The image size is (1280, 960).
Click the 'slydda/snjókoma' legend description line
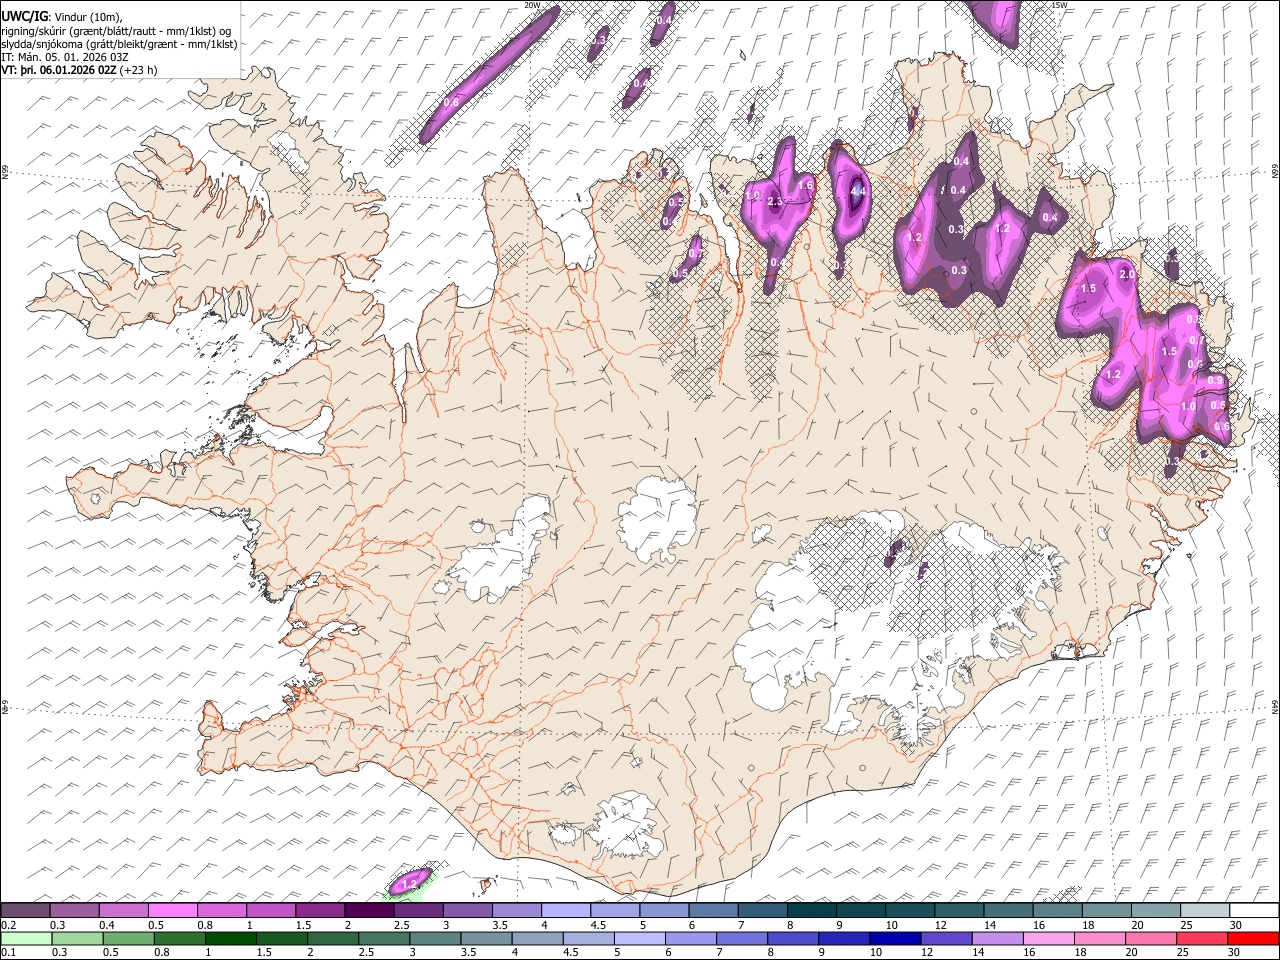120,45
